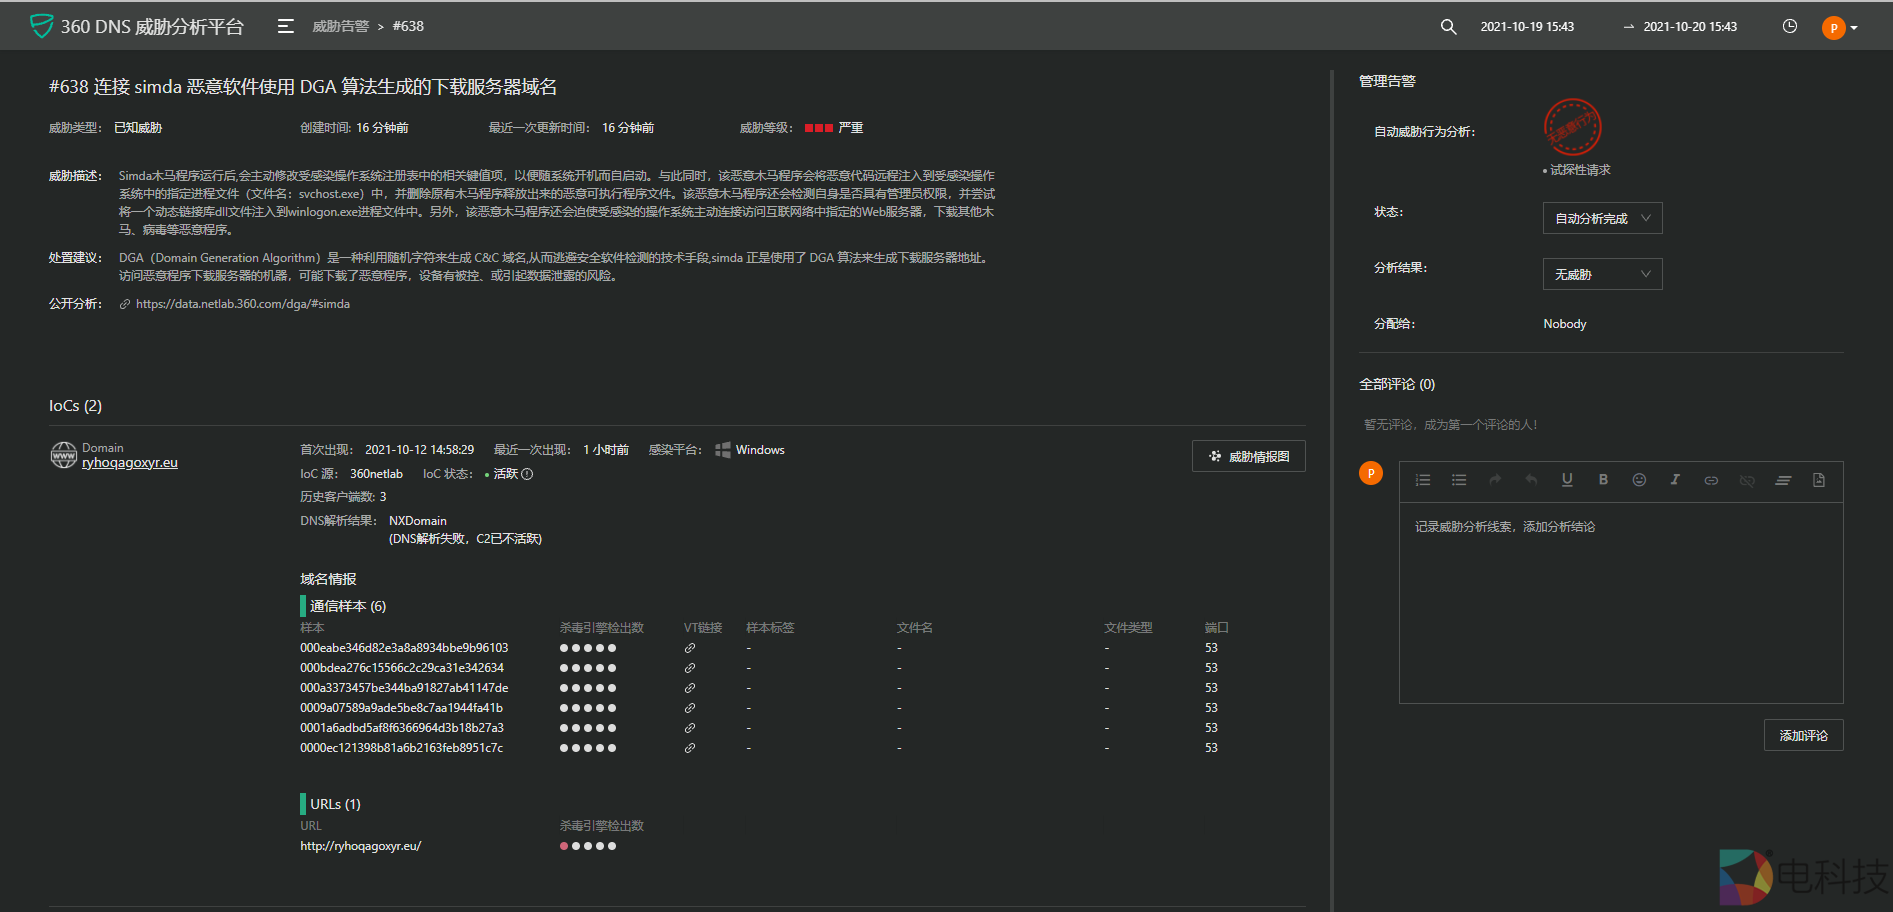Open the 分析结果 dropdown showing 无威胁
Image resolution: width=1893 pixels, height=912 pixels.
point(1602,273)
